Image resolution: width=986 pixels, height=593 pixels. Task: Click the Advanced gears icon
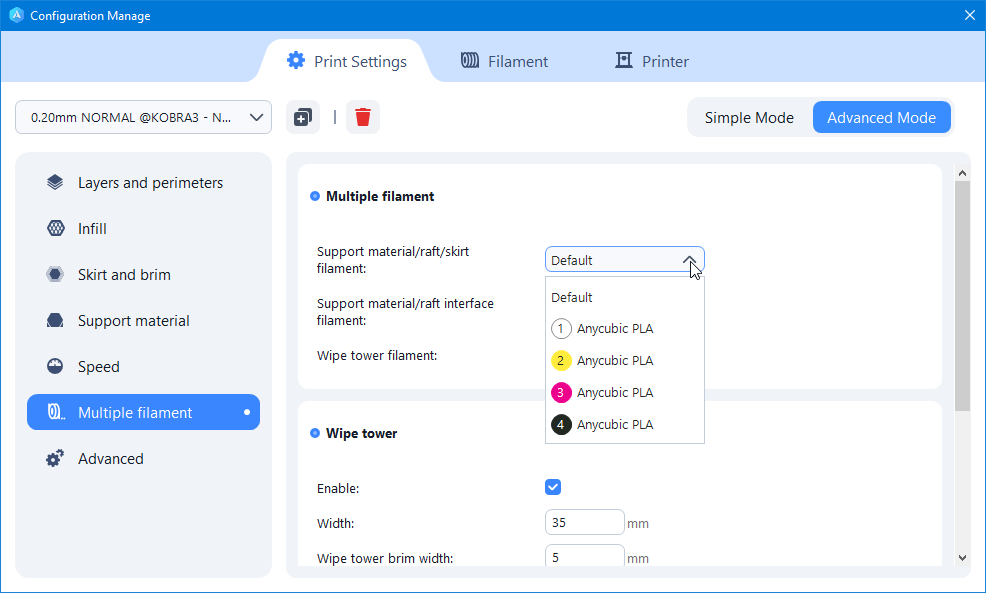click(x=55, y=459)
